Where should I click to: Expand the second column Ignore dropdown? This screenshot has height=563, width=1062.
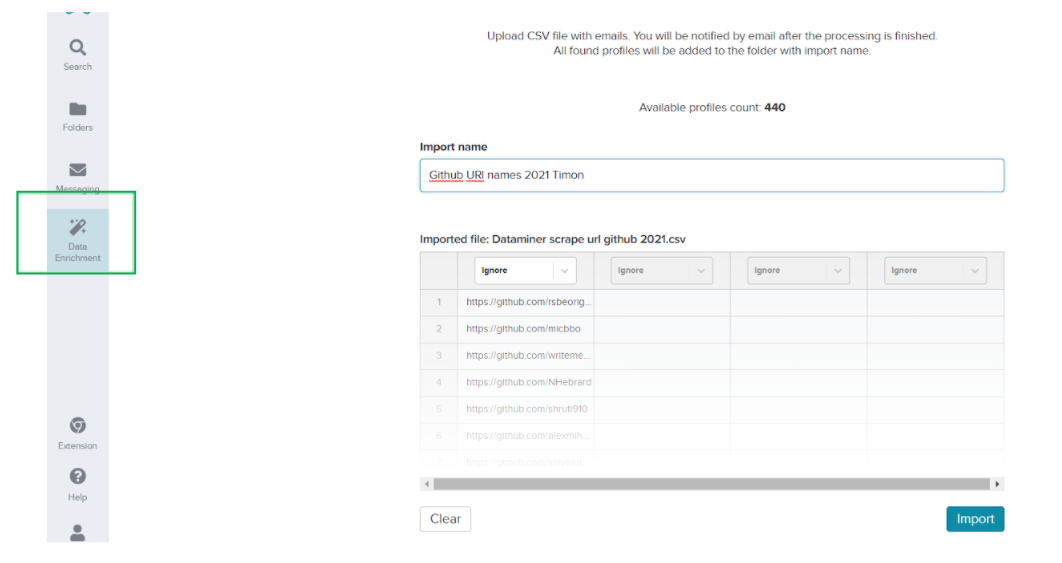(x=662, y=270)
